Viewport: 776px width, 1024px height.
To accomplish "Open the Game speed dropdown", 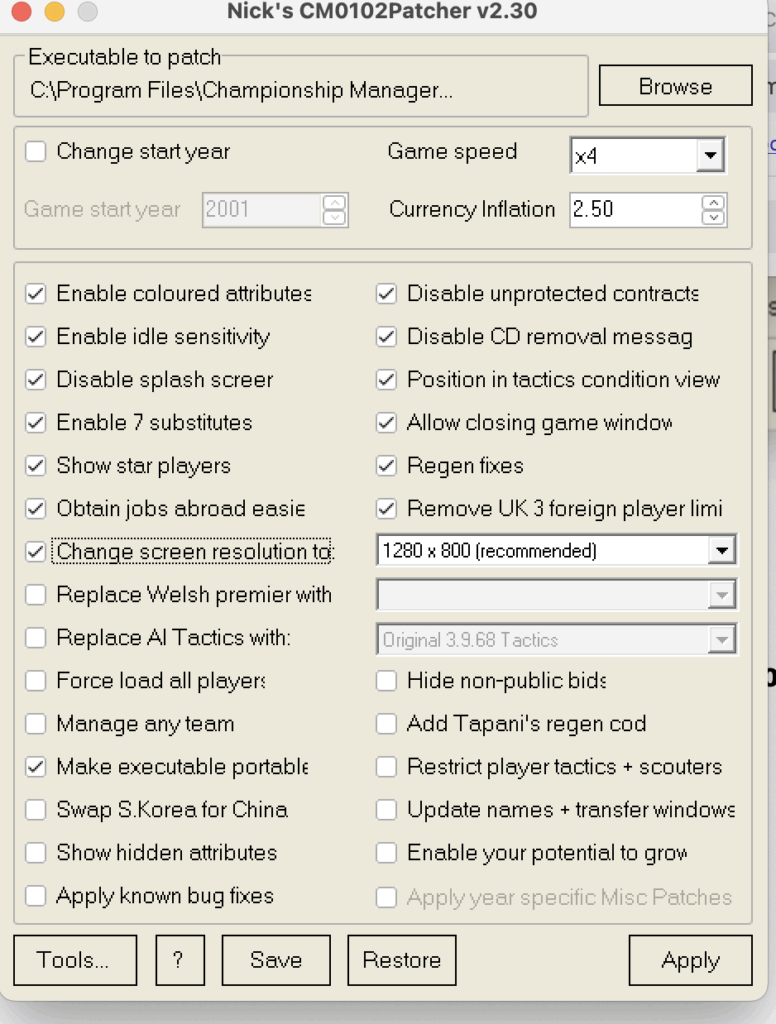I will [709, 155].
